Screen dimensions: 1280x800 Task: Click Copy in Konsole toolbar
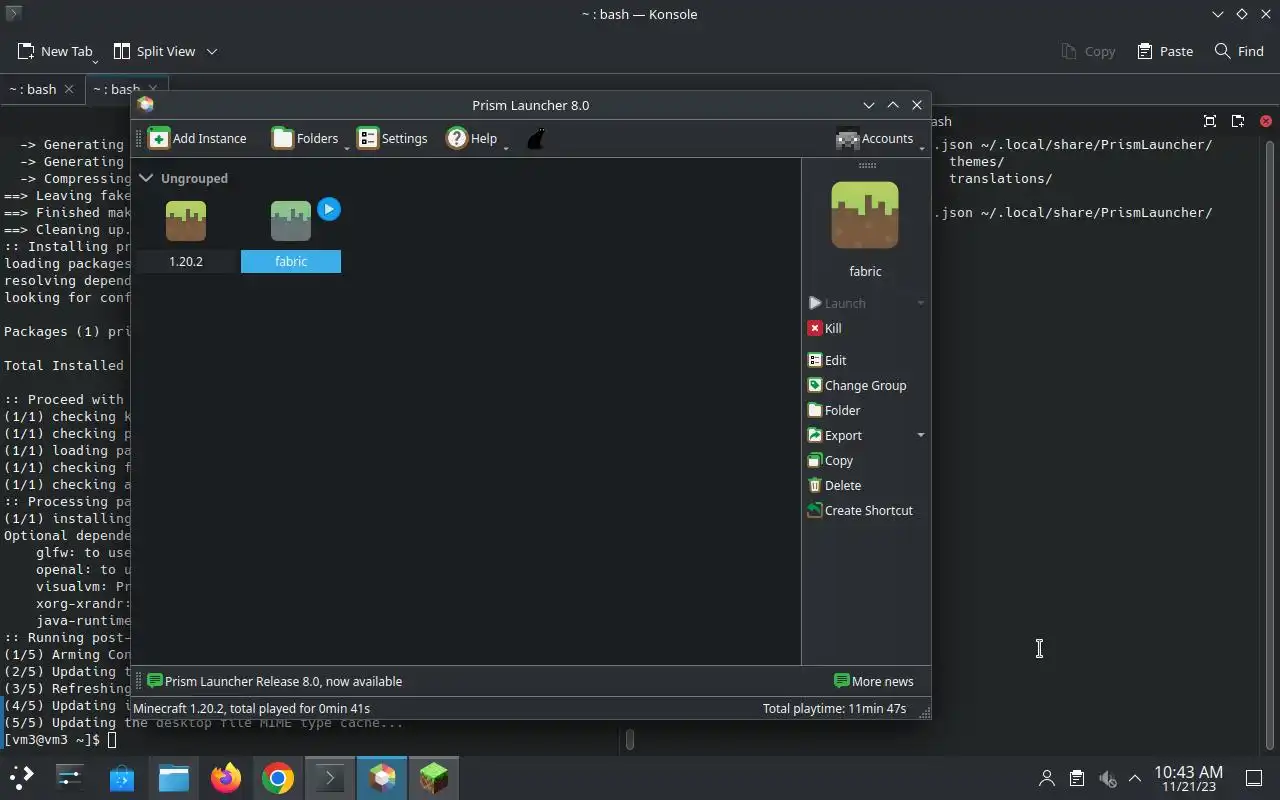pyautogui.click(x=1088, y=51)
